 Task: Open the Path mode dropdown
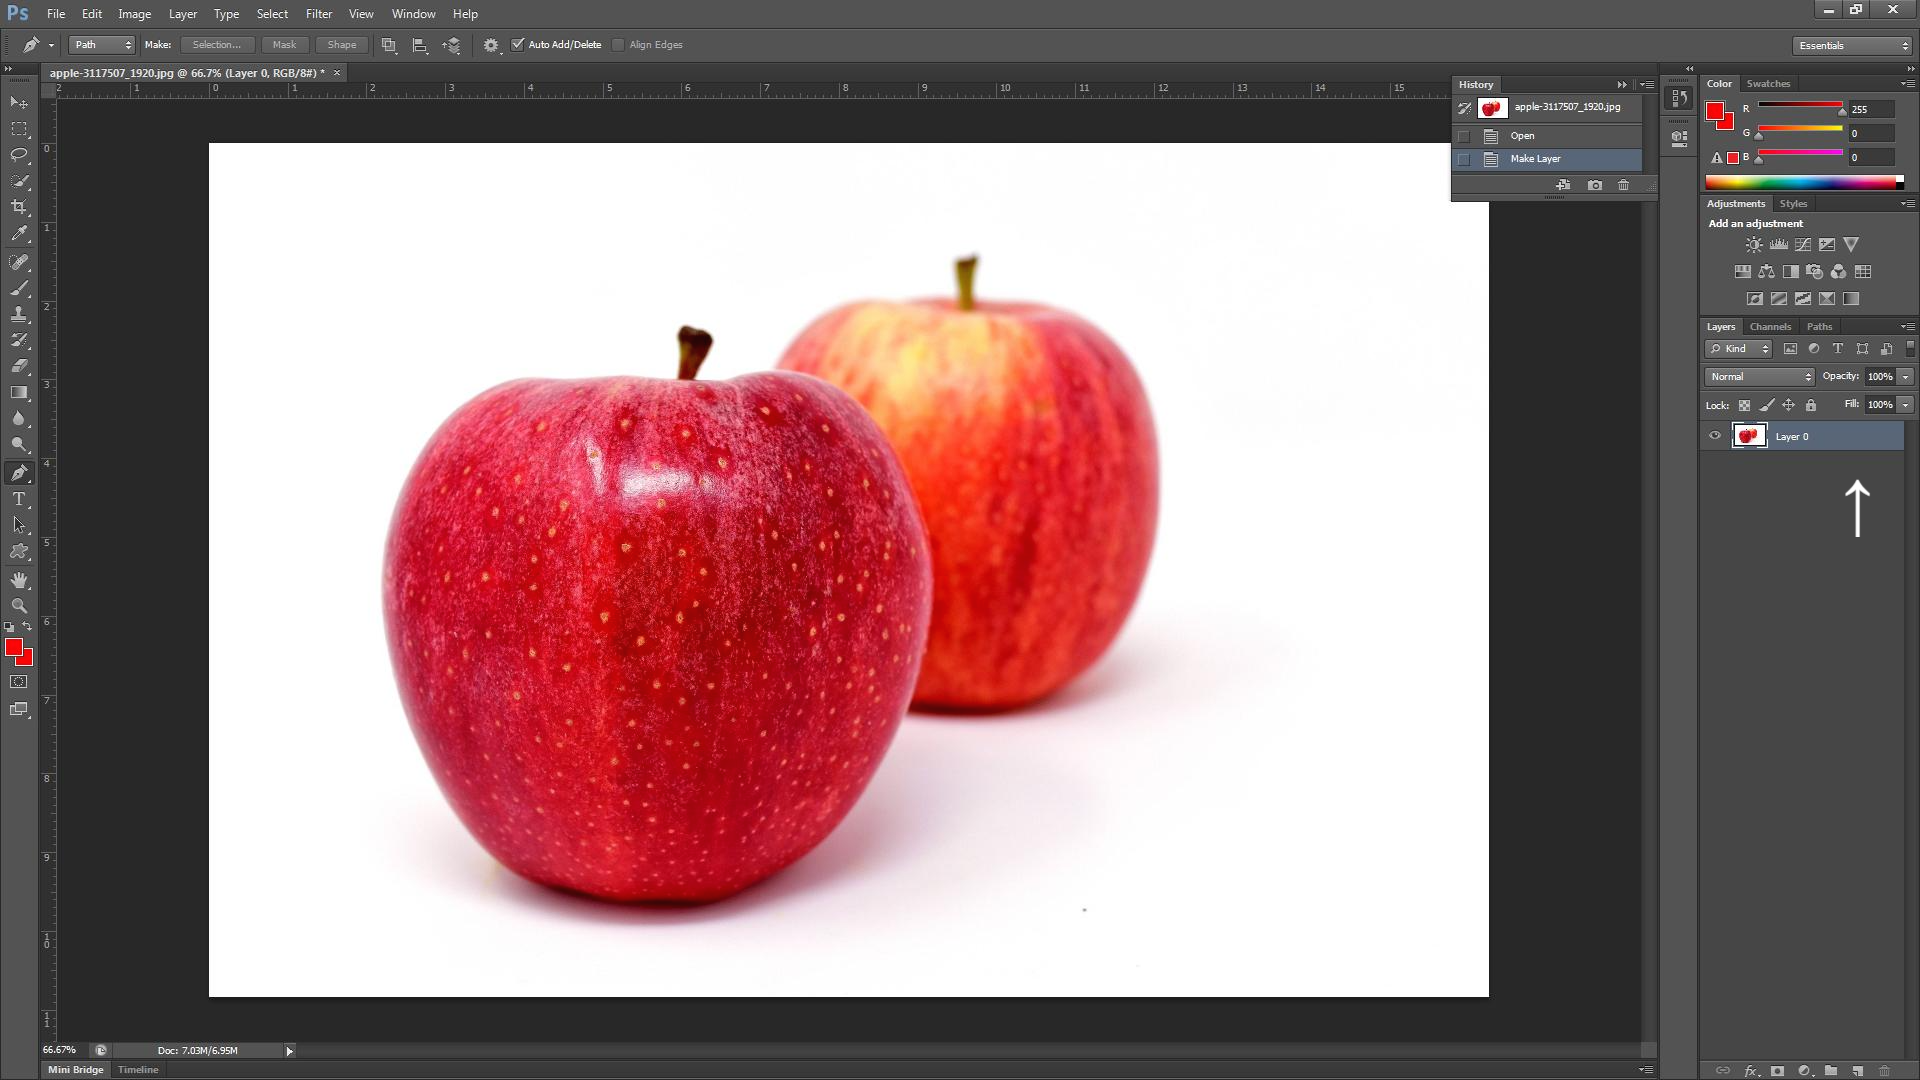[101, 44]
